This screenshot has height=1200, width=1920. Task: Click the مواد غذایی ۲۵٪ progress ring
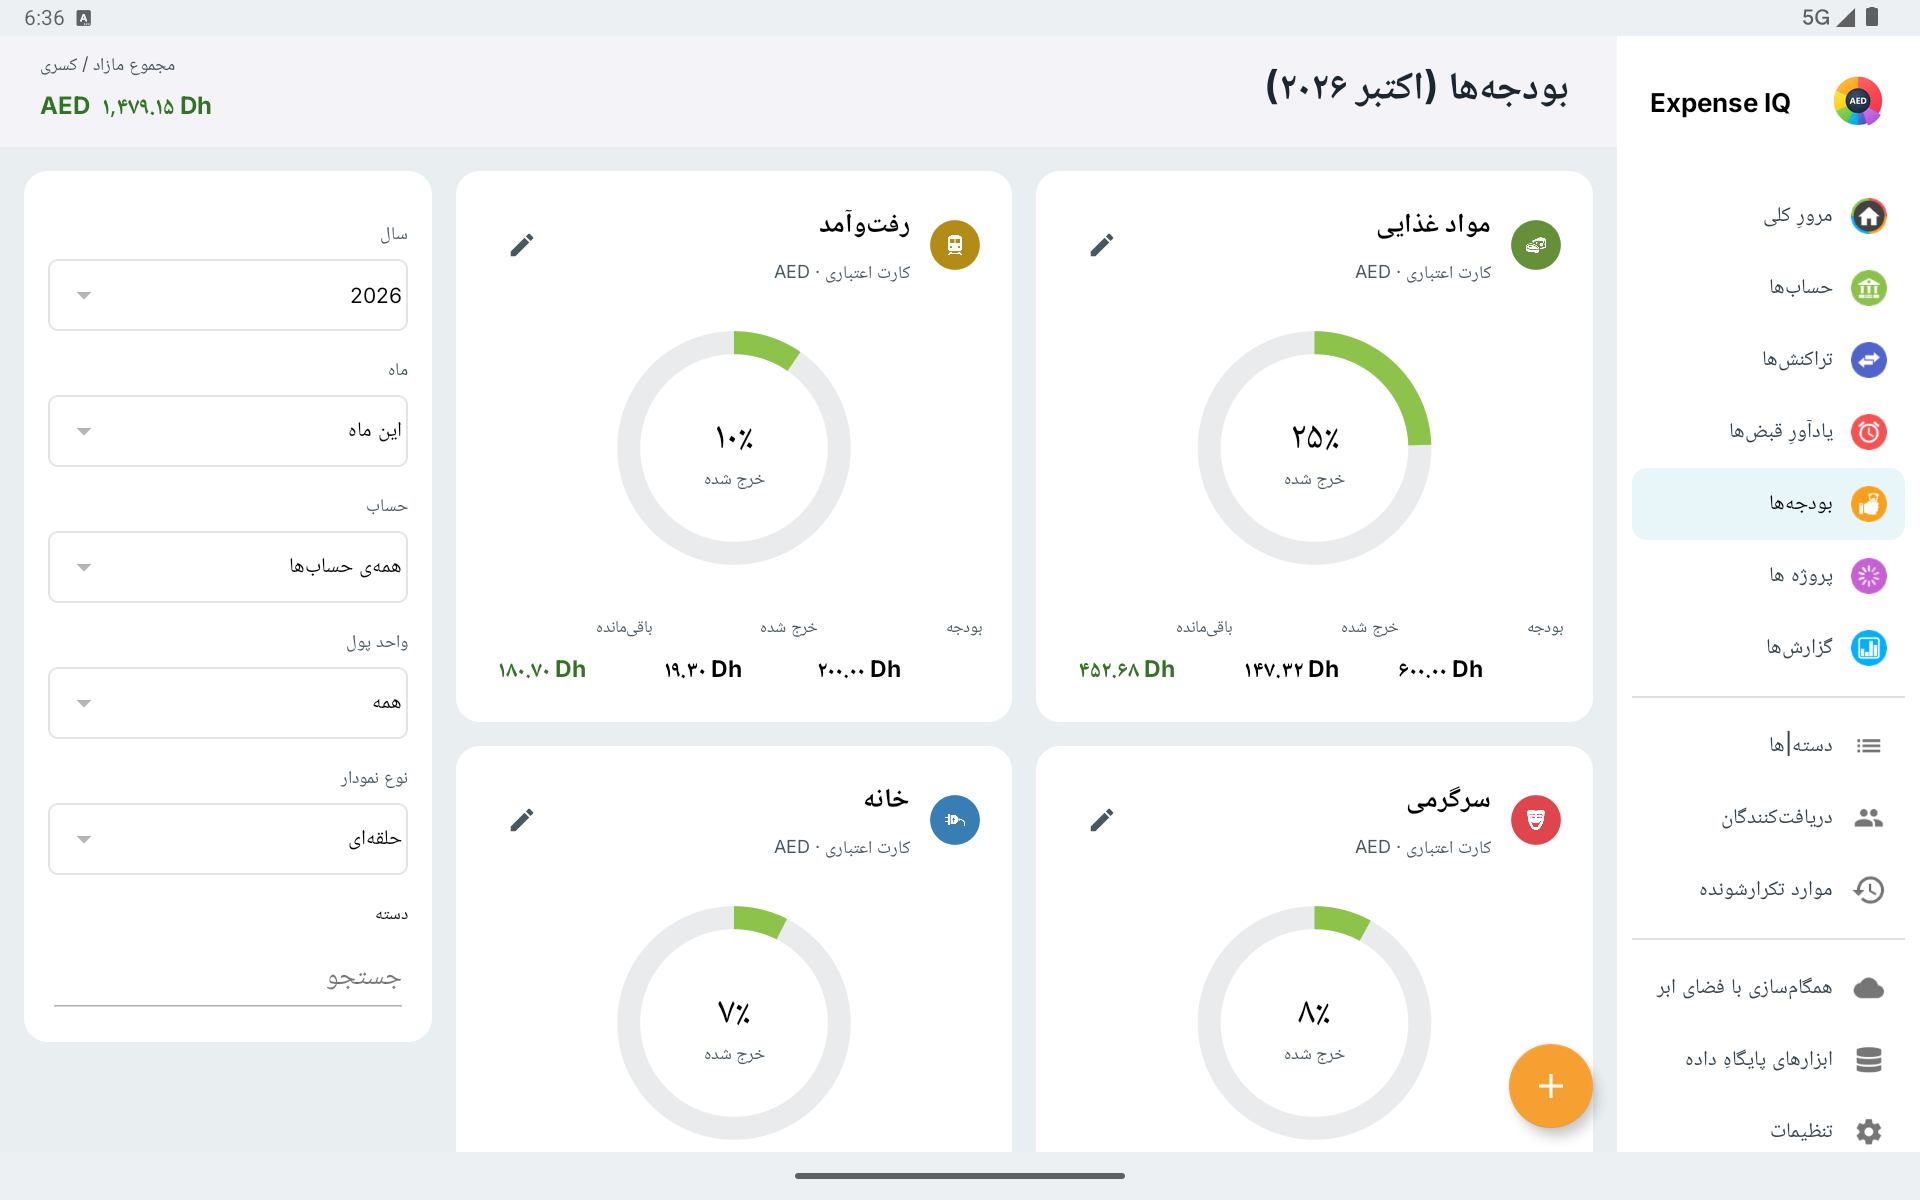(1314, 448)
